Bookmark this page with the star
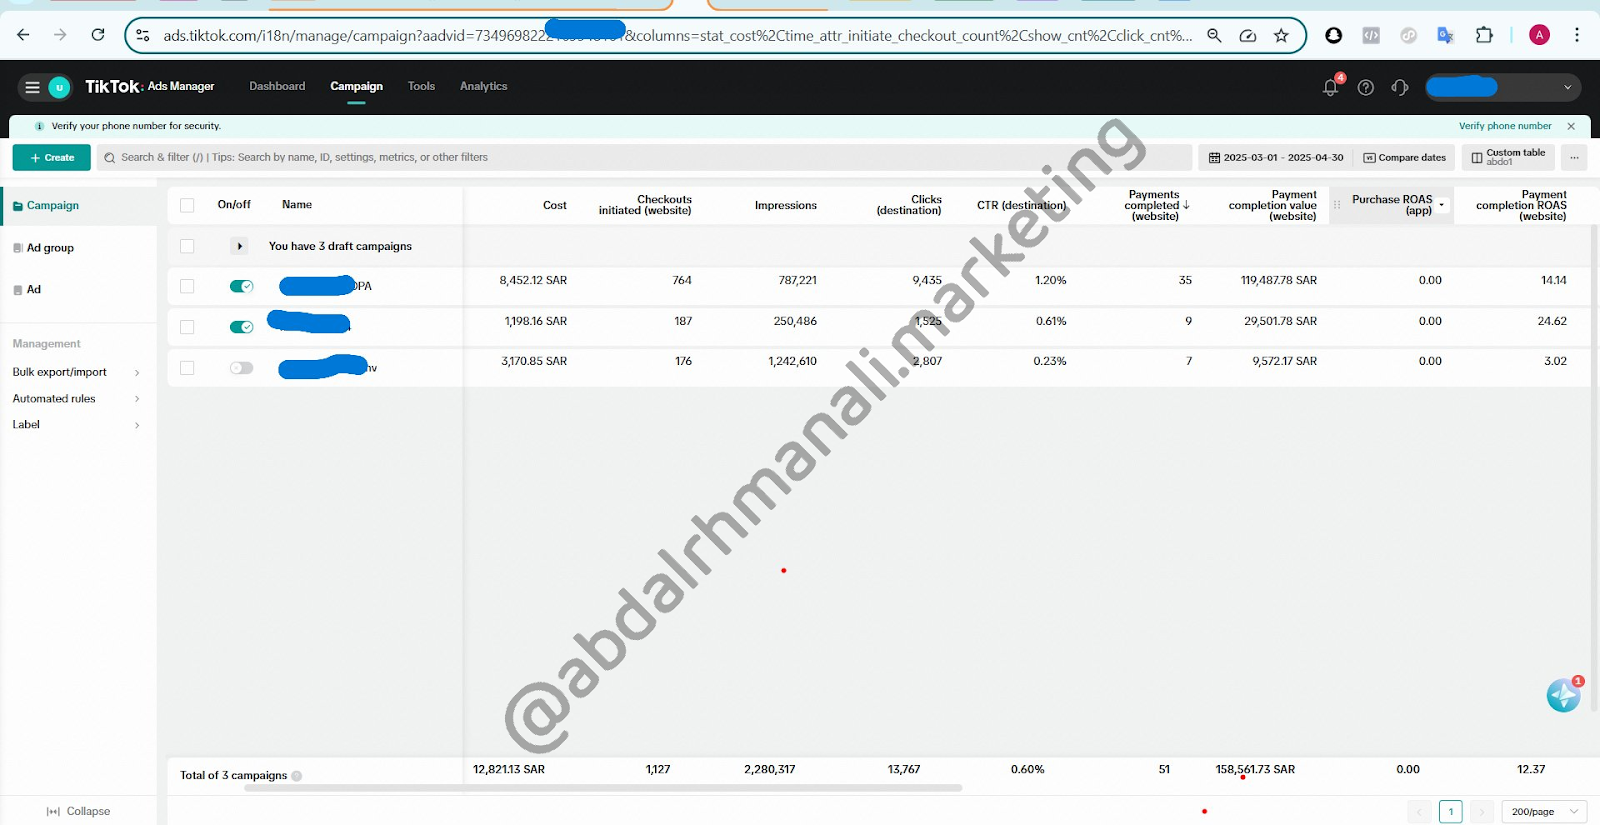Screen dimensions: 1600x825 click(x=1281, y=35)
